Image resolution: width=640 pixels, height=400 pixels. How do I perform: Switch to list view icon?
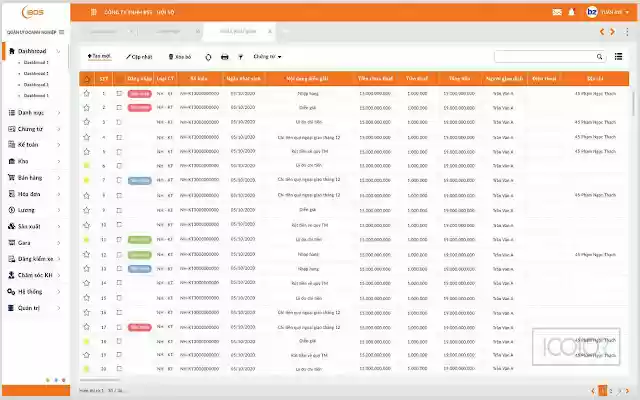coord(618,56)
